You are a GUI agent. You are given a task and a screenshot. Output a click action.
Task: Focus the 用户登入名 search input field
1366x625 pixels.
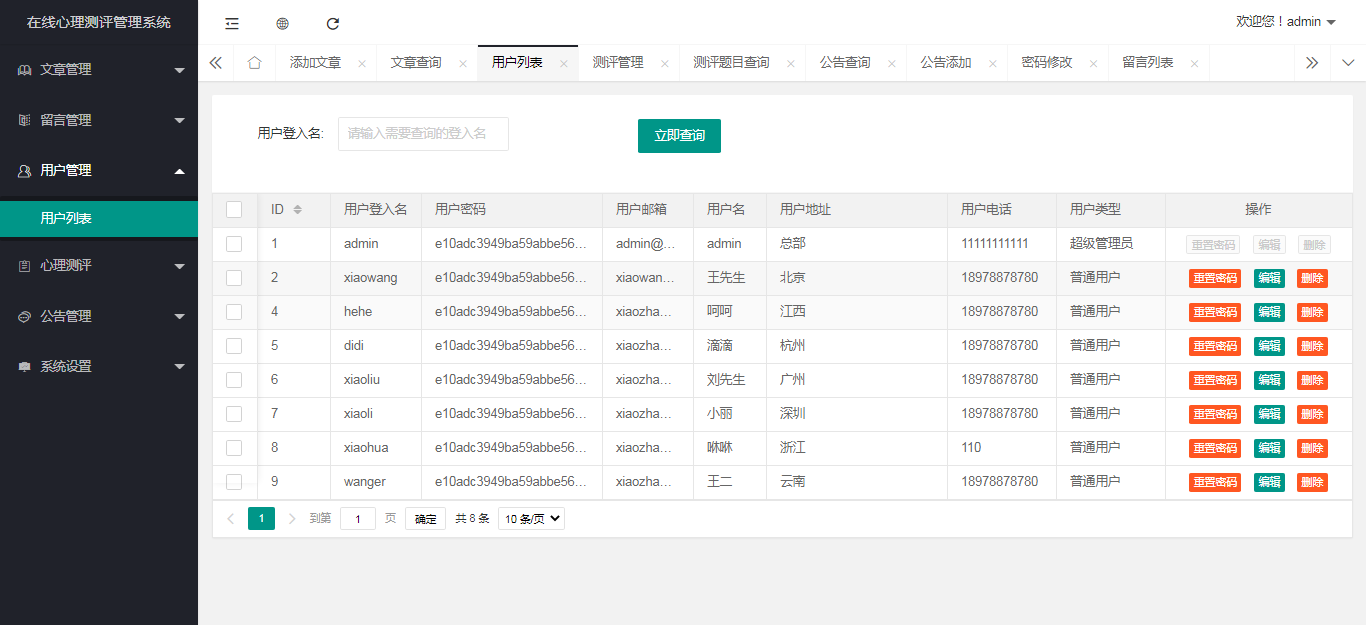pos(423,134)
